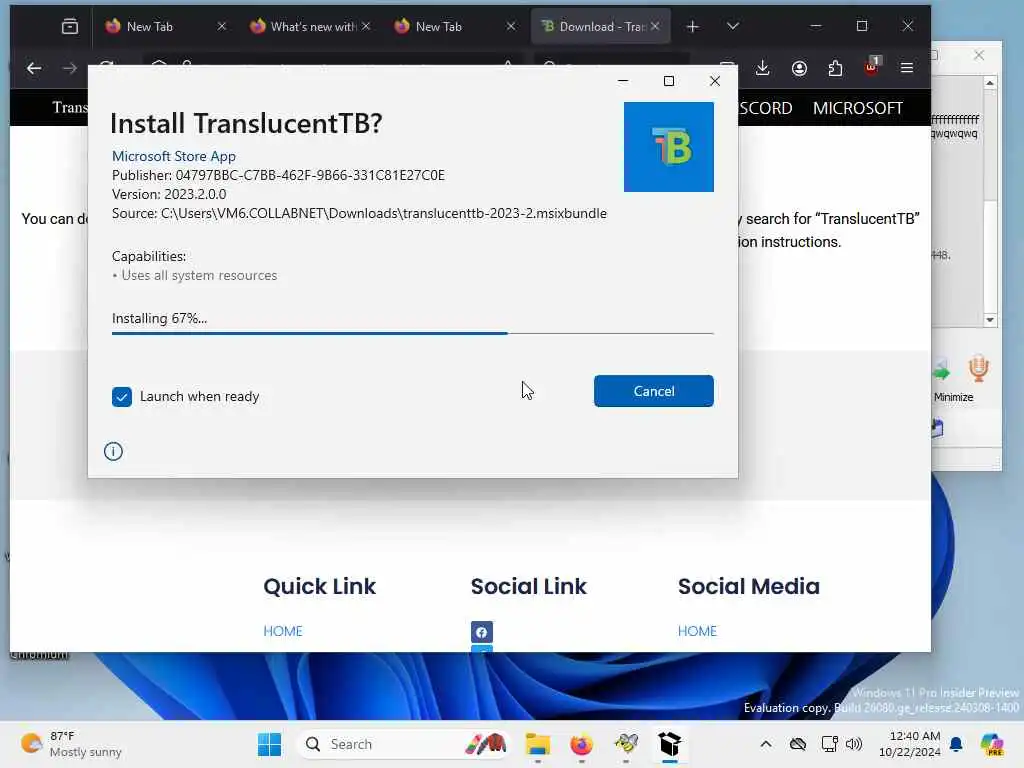The image size is (1024, 768).
Task: Open the volume tray icon
Action: tap(854, 744)
